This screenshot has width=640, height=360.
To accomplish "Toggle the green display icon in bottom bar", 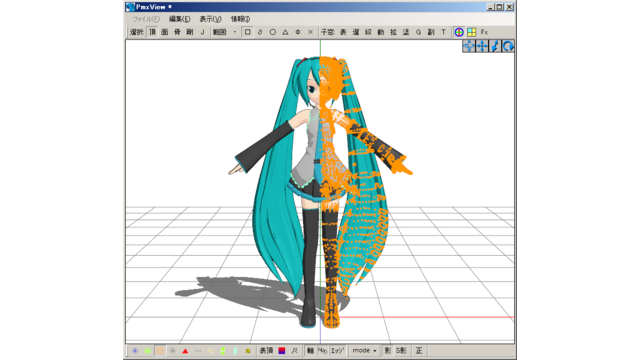I will [147, 351].
